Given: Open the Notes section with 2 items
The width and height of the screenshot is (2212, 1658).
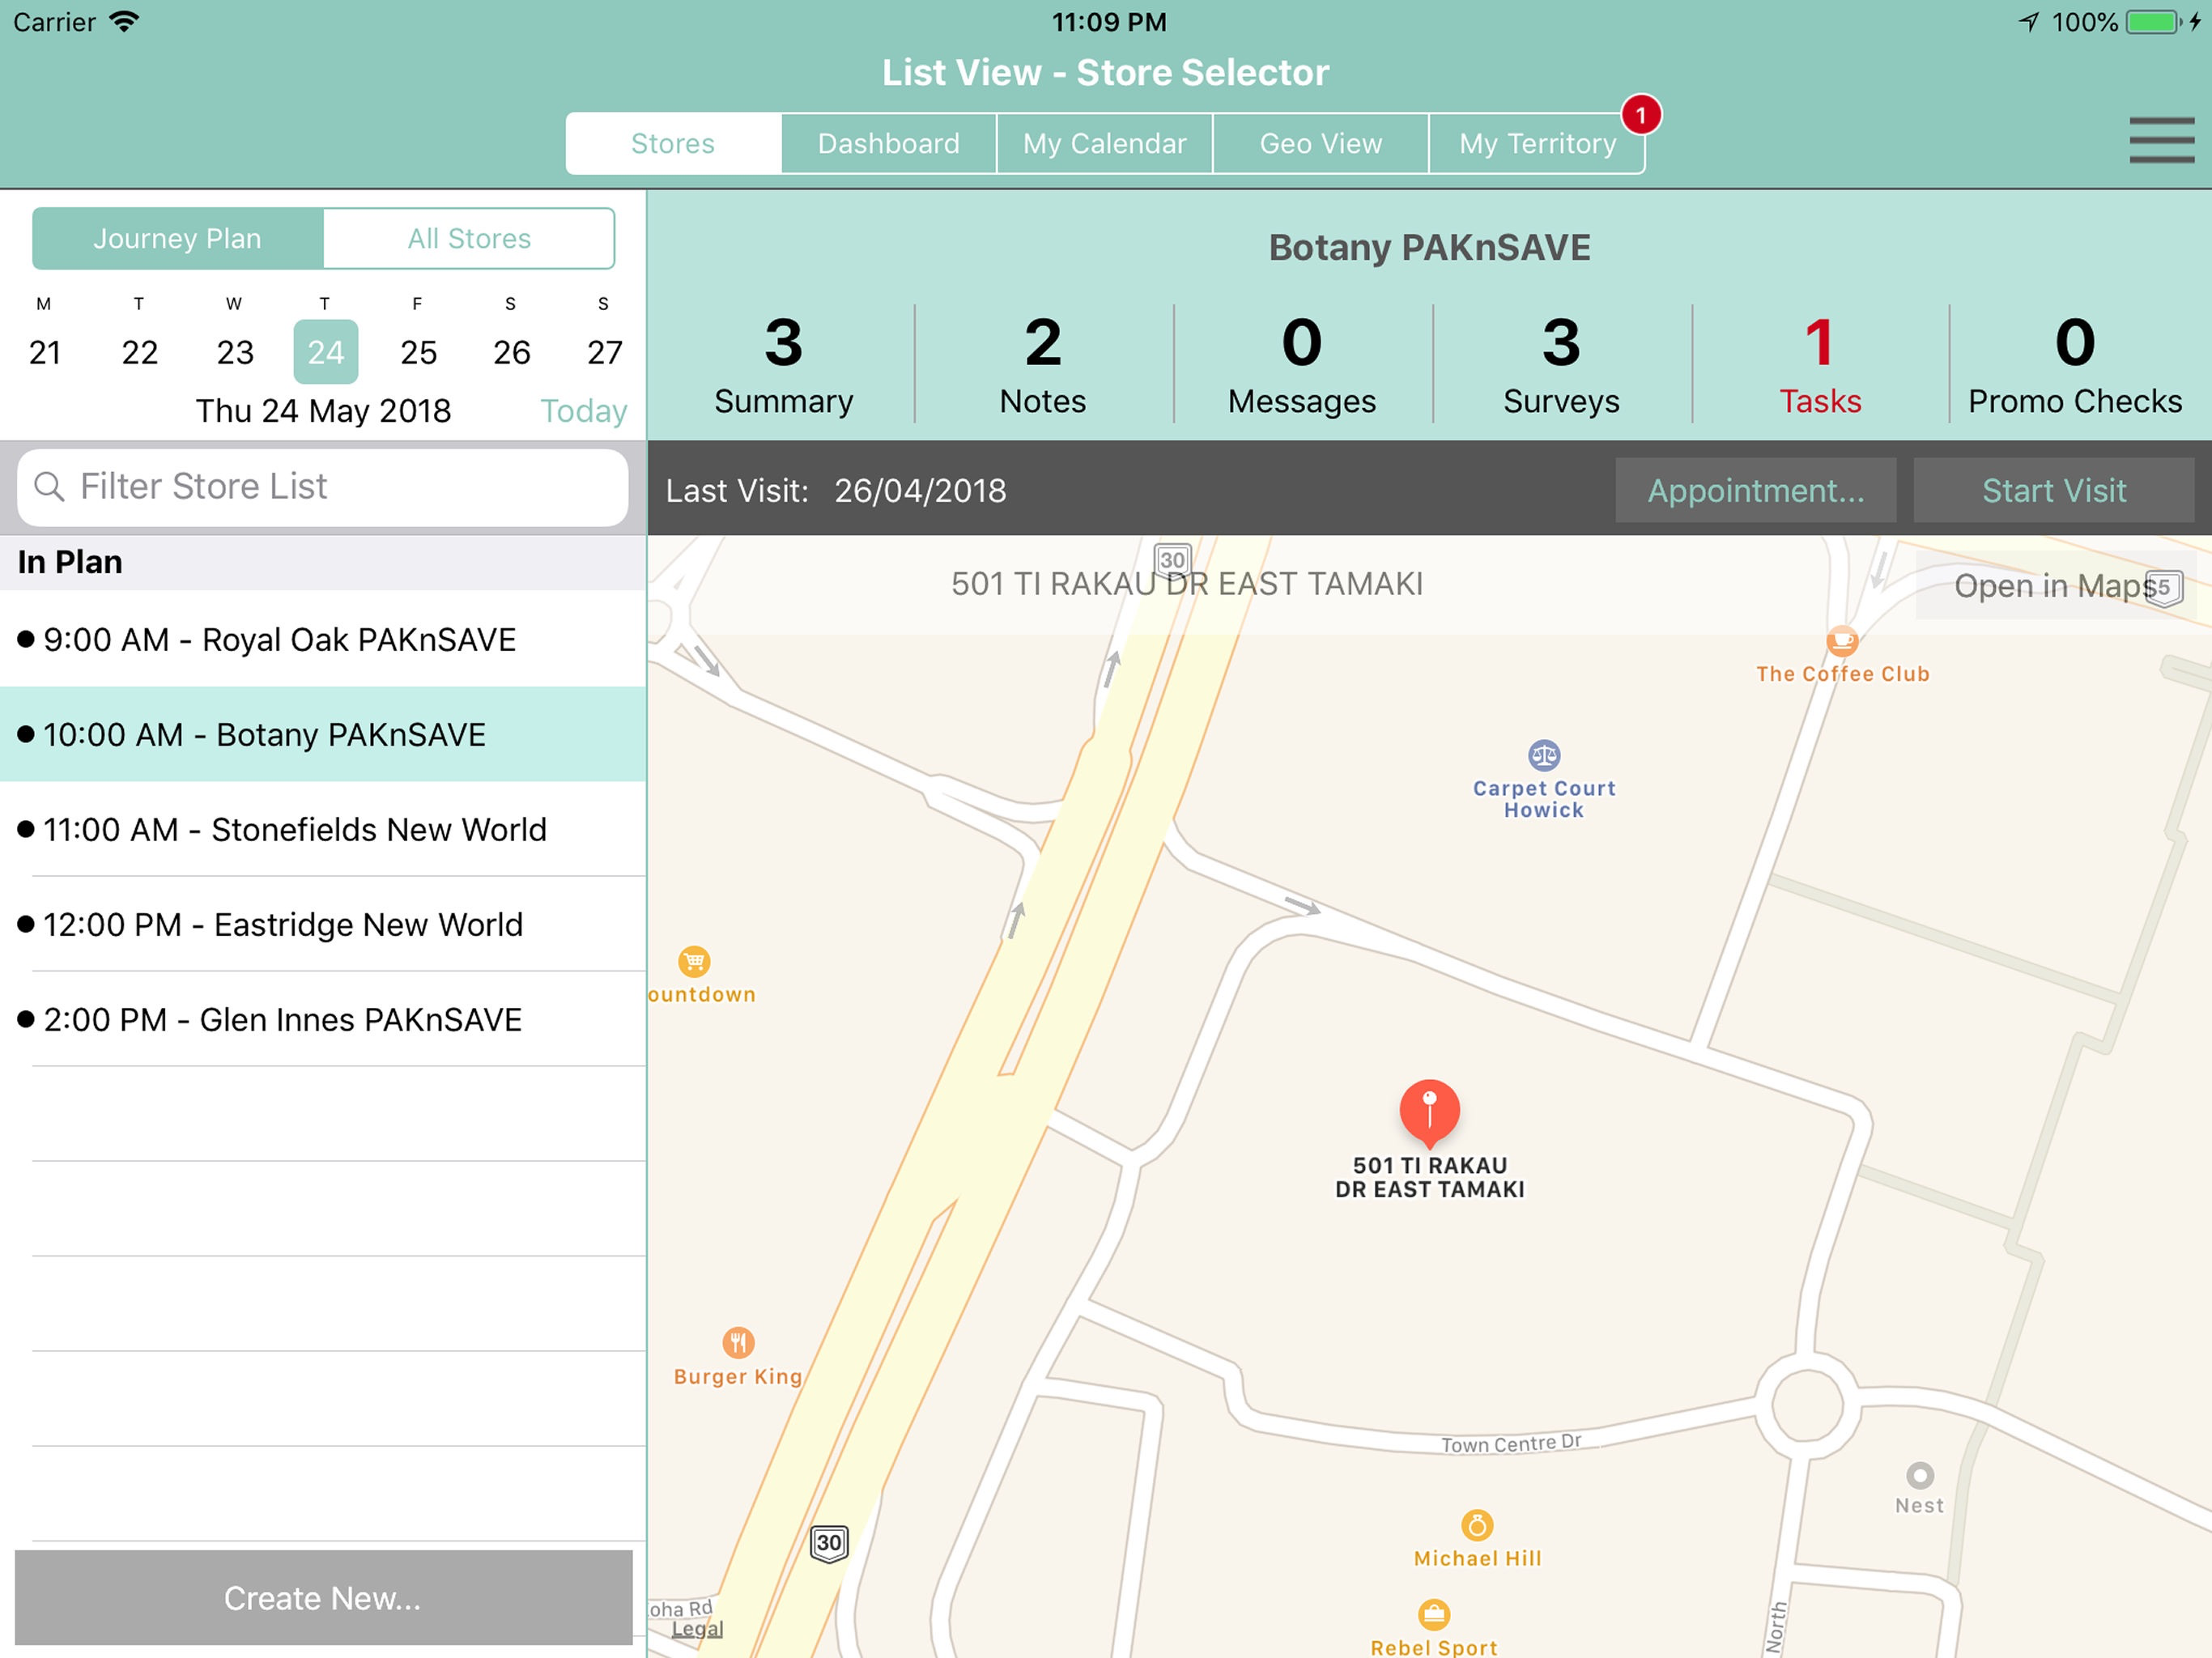Looking at the screenshot, I should pyautogui.click(x=1043, y=364).
